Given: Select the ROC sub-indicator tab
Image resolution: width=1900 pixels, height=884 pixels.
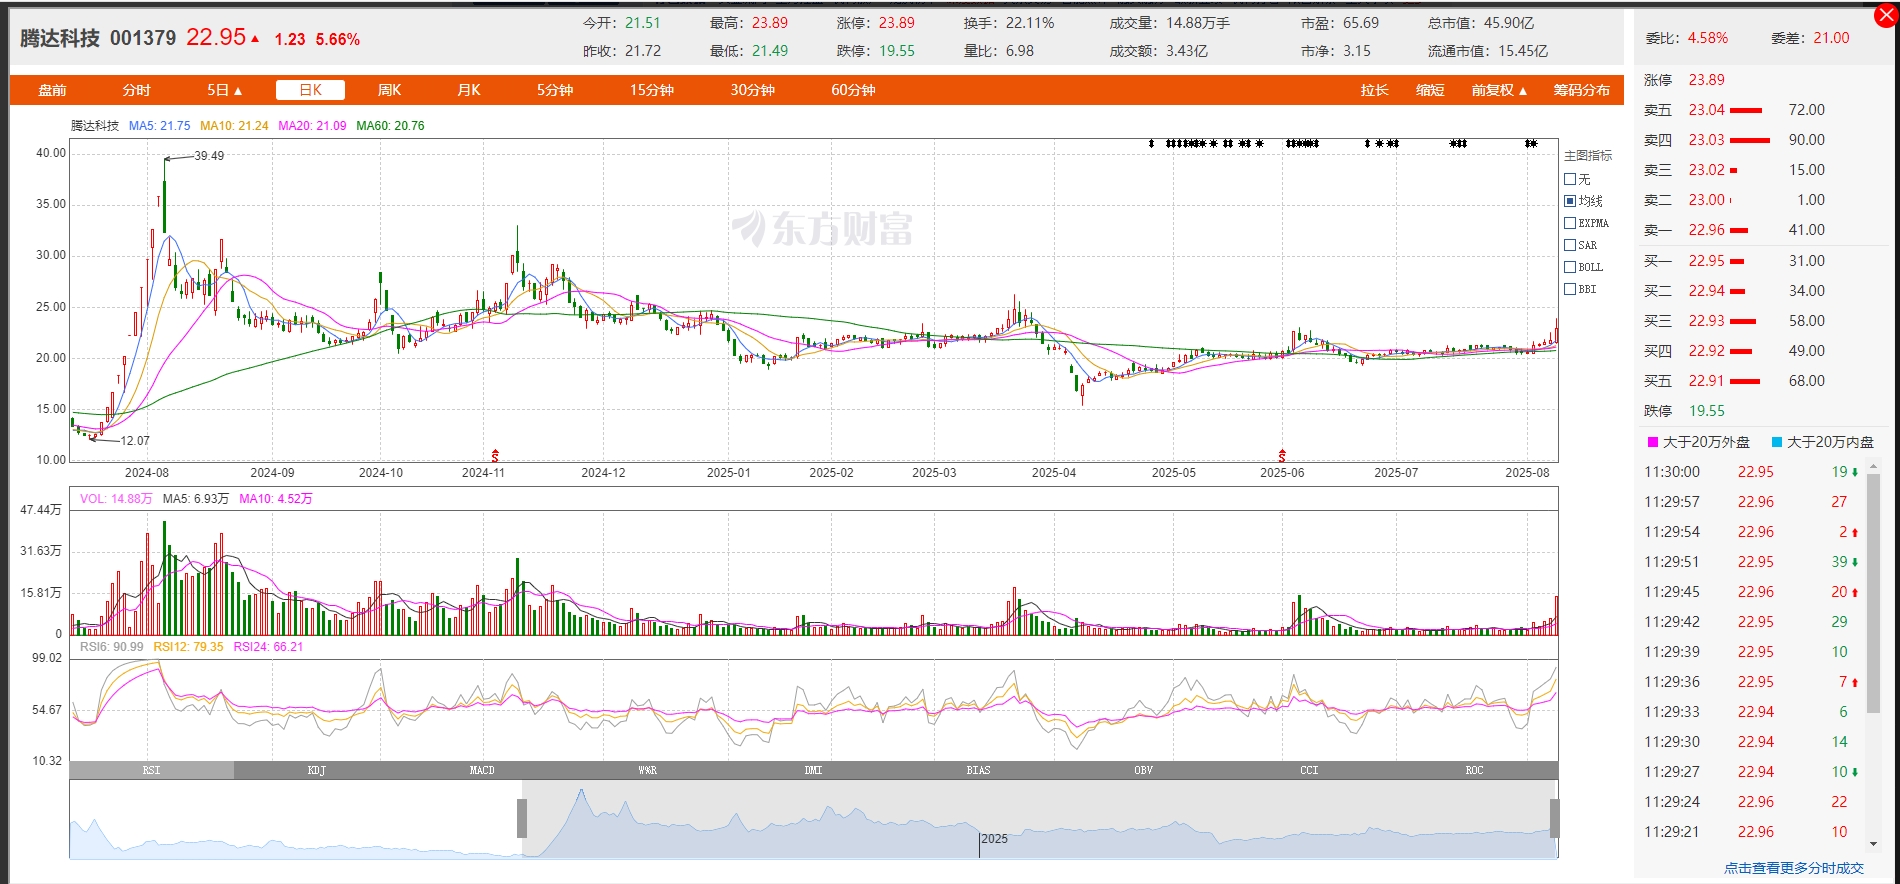Looking at the screenshot, I should tap(1475, 770).
